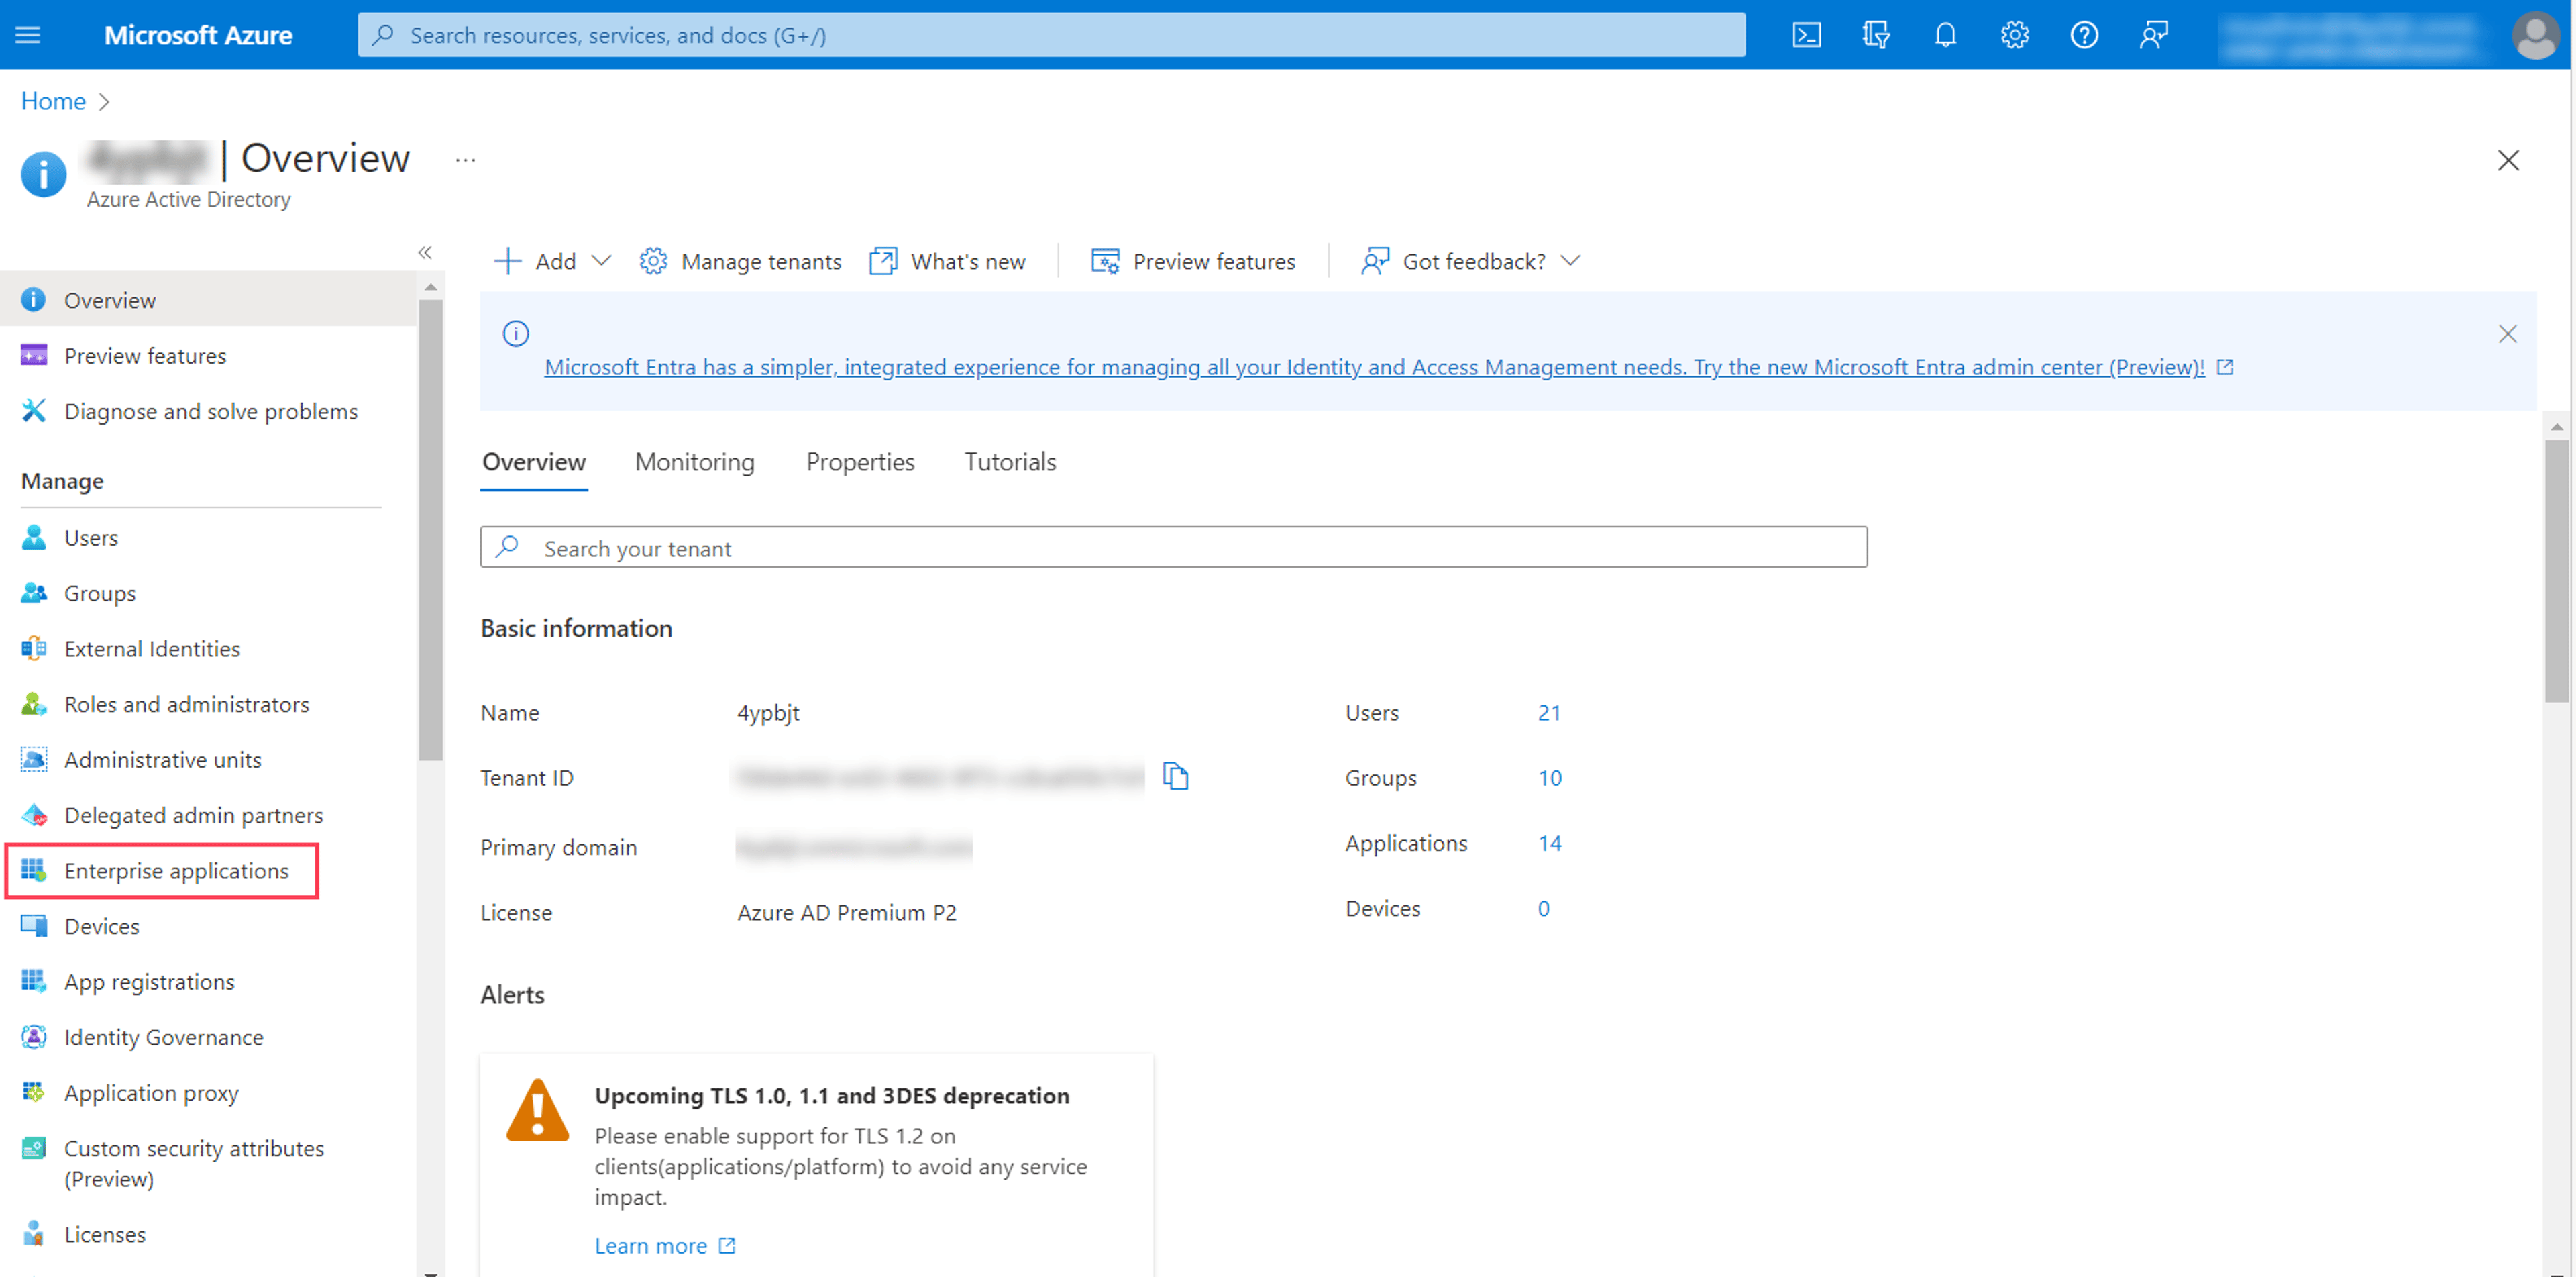Open the portal hamburger menu

point(28,35)
